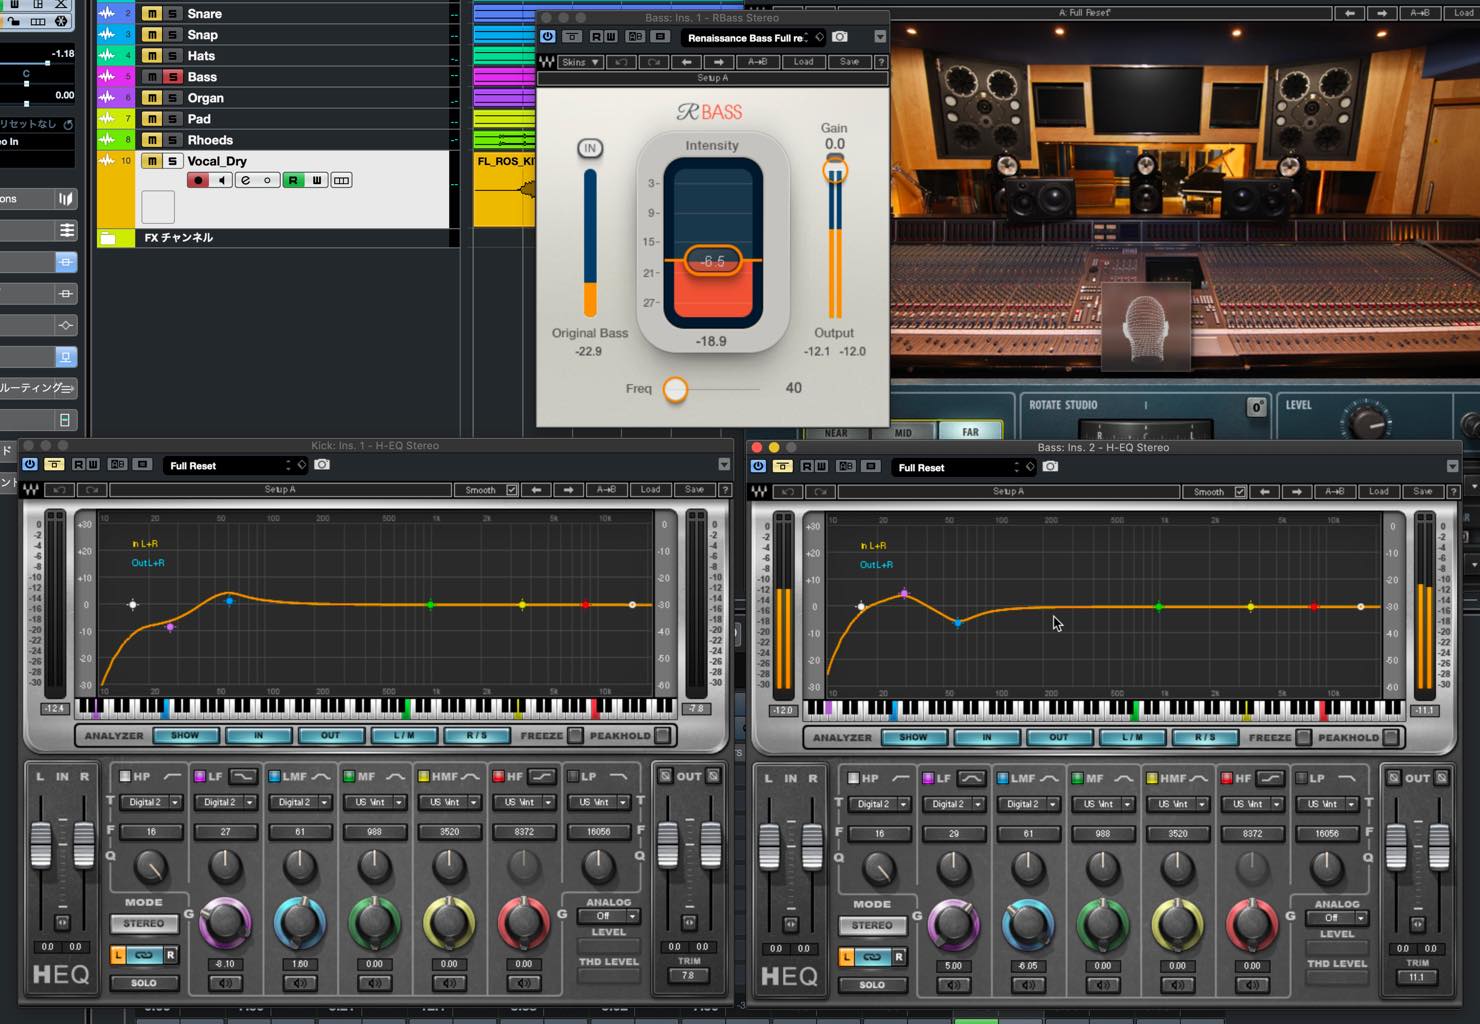1480x1024 pixels.
Task: Click A→B copy button in Kick H-EQ
Action: click(x=606, y=490)
